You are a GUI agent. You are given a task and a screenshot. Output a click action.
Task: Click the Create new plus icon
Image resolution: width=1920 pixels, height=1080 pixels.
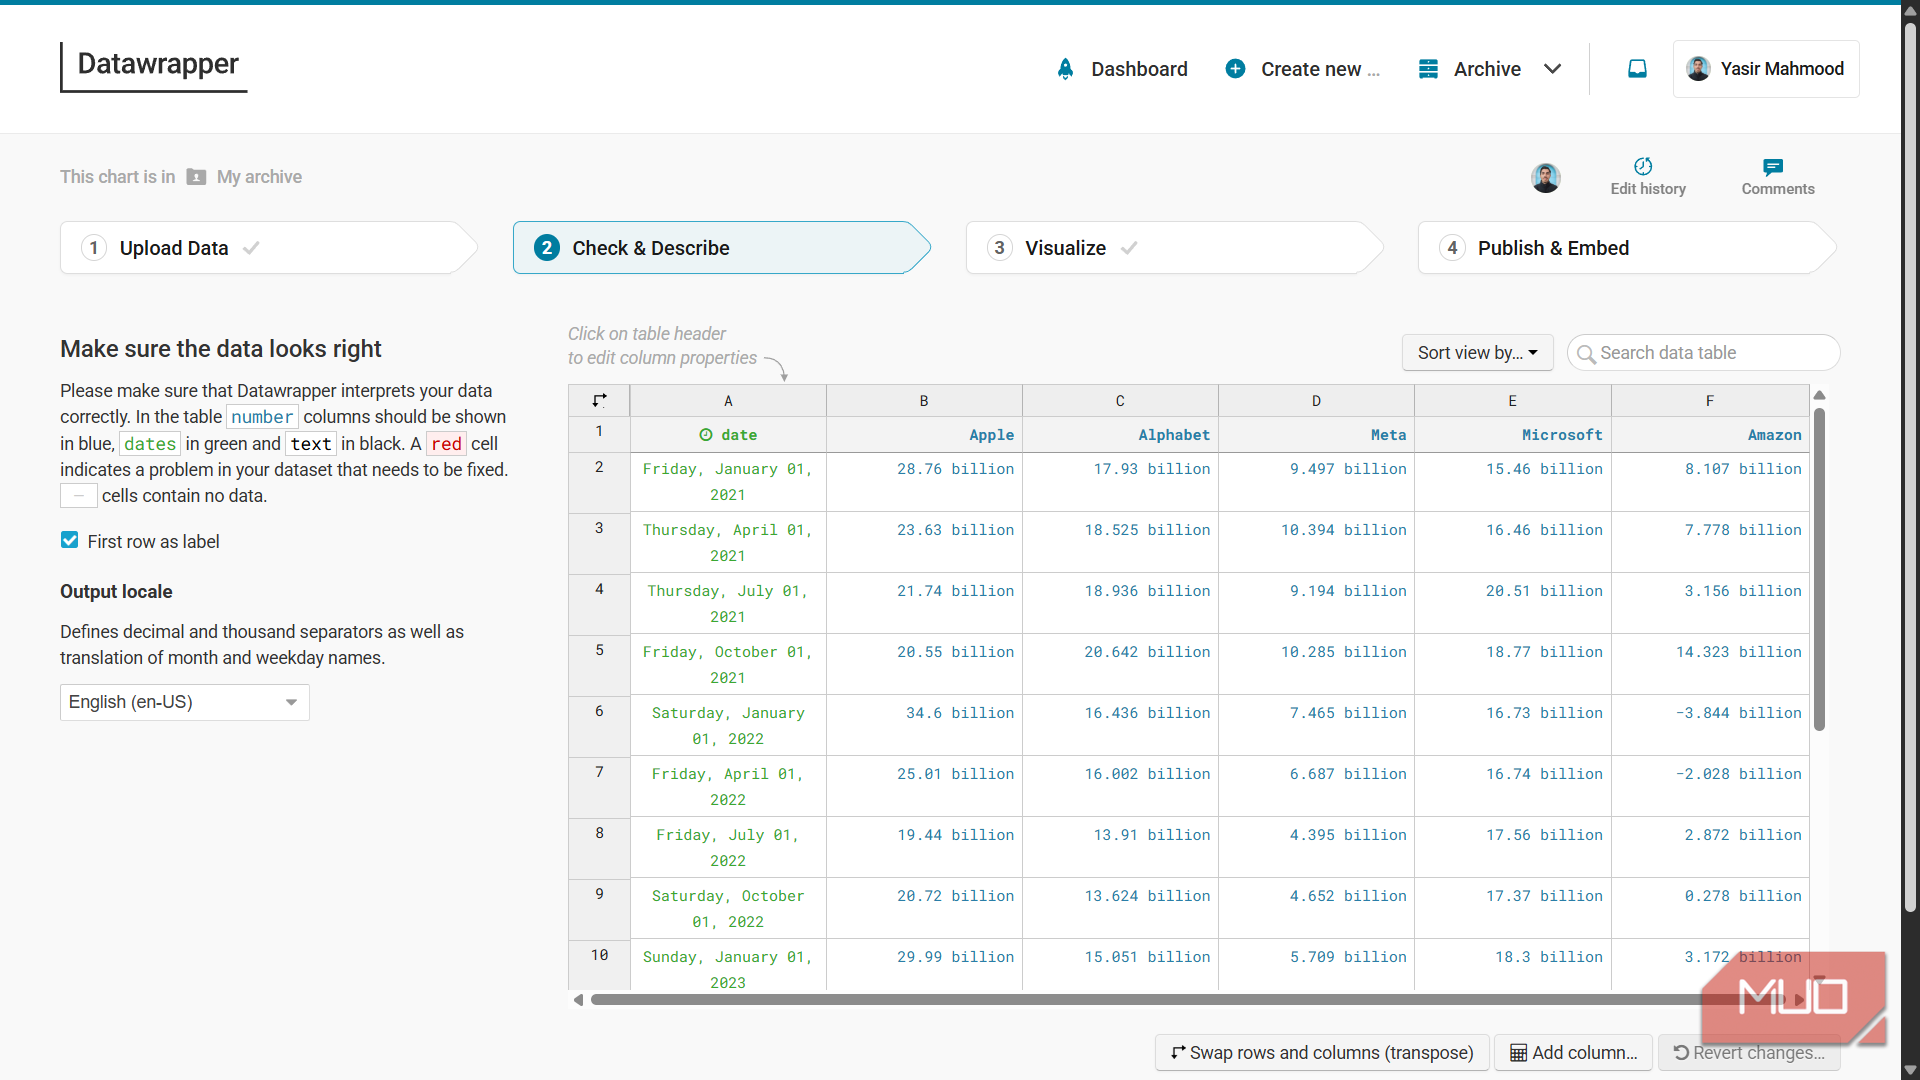tap(1235, 69)
